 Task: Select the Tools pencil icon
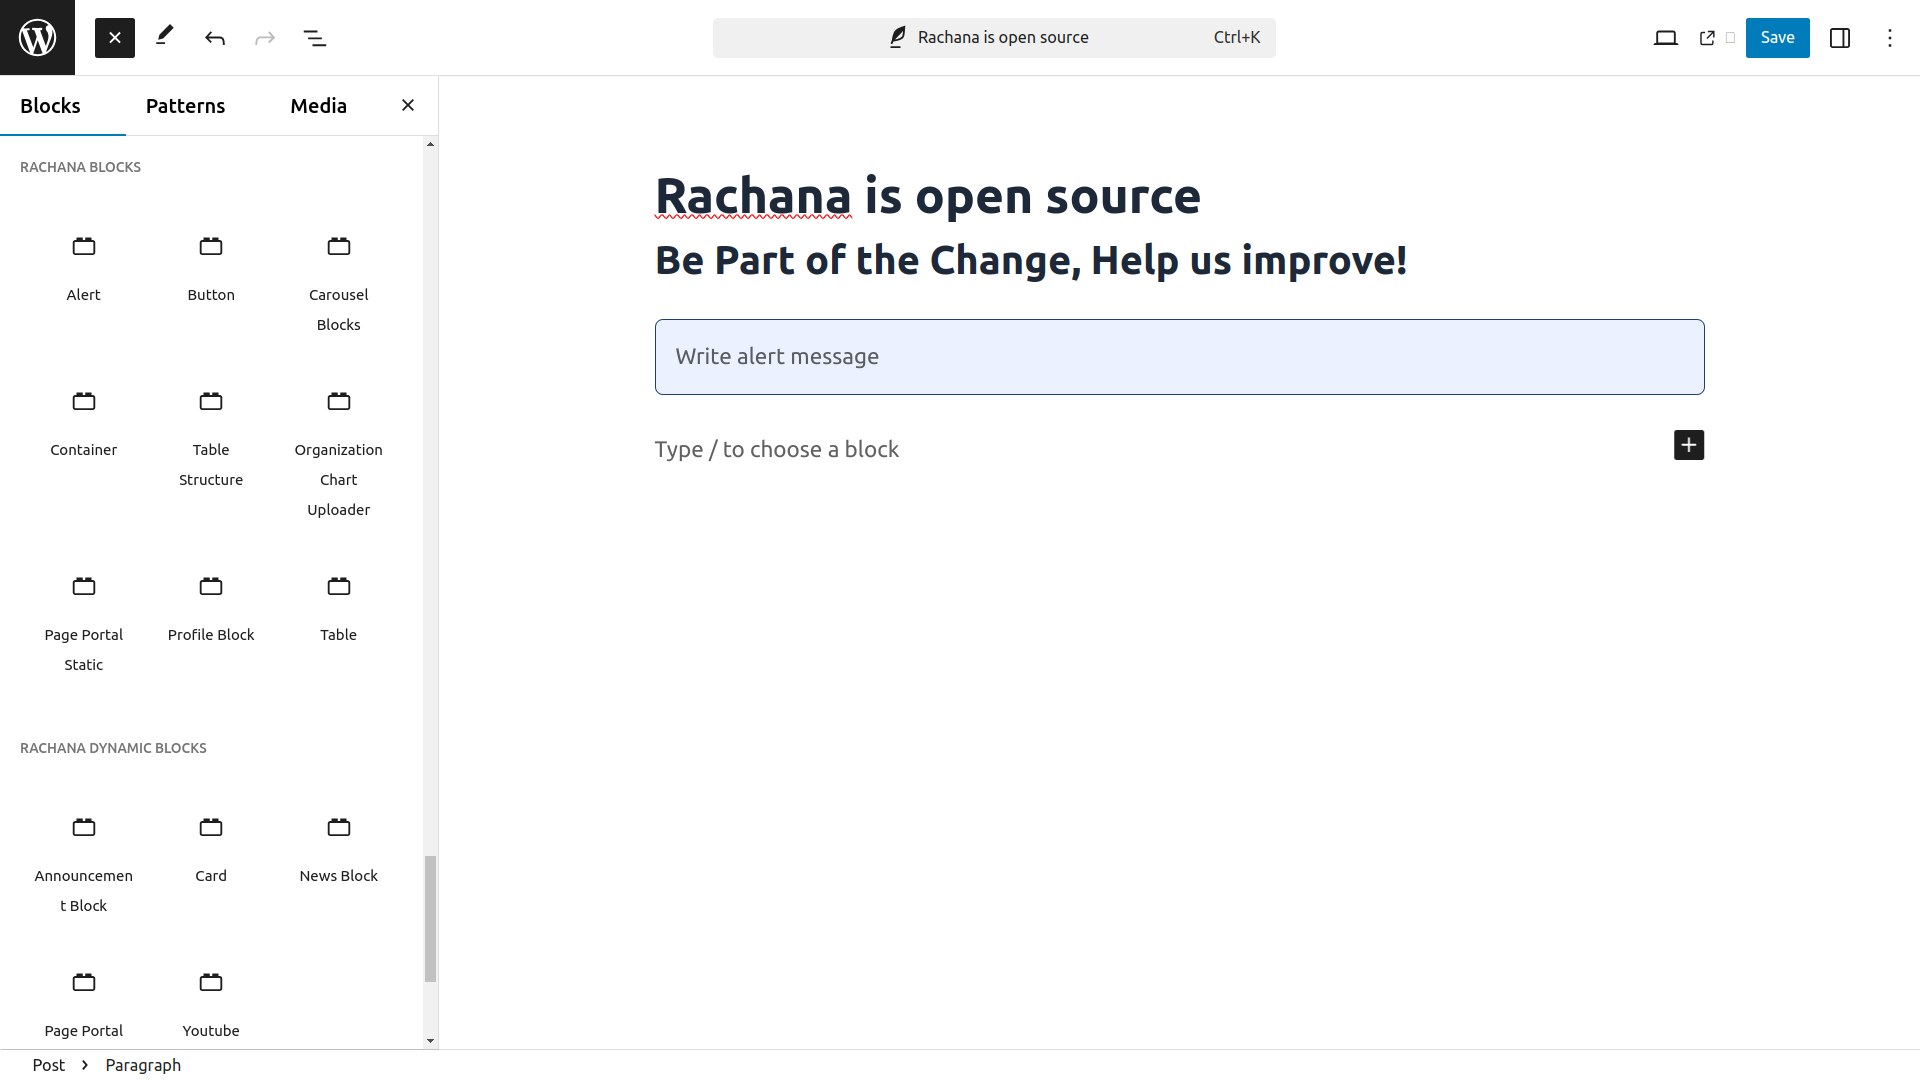coord(165,37)
